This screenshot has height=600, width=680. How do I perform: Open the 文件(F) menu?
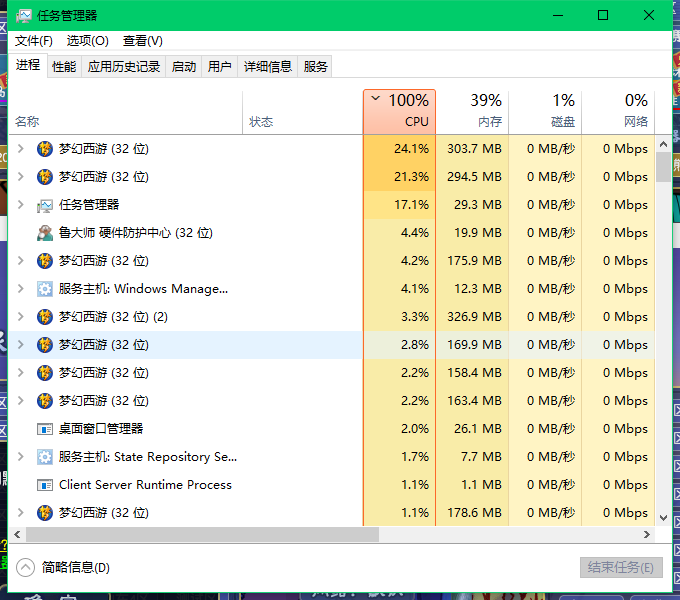pos(34,41)
